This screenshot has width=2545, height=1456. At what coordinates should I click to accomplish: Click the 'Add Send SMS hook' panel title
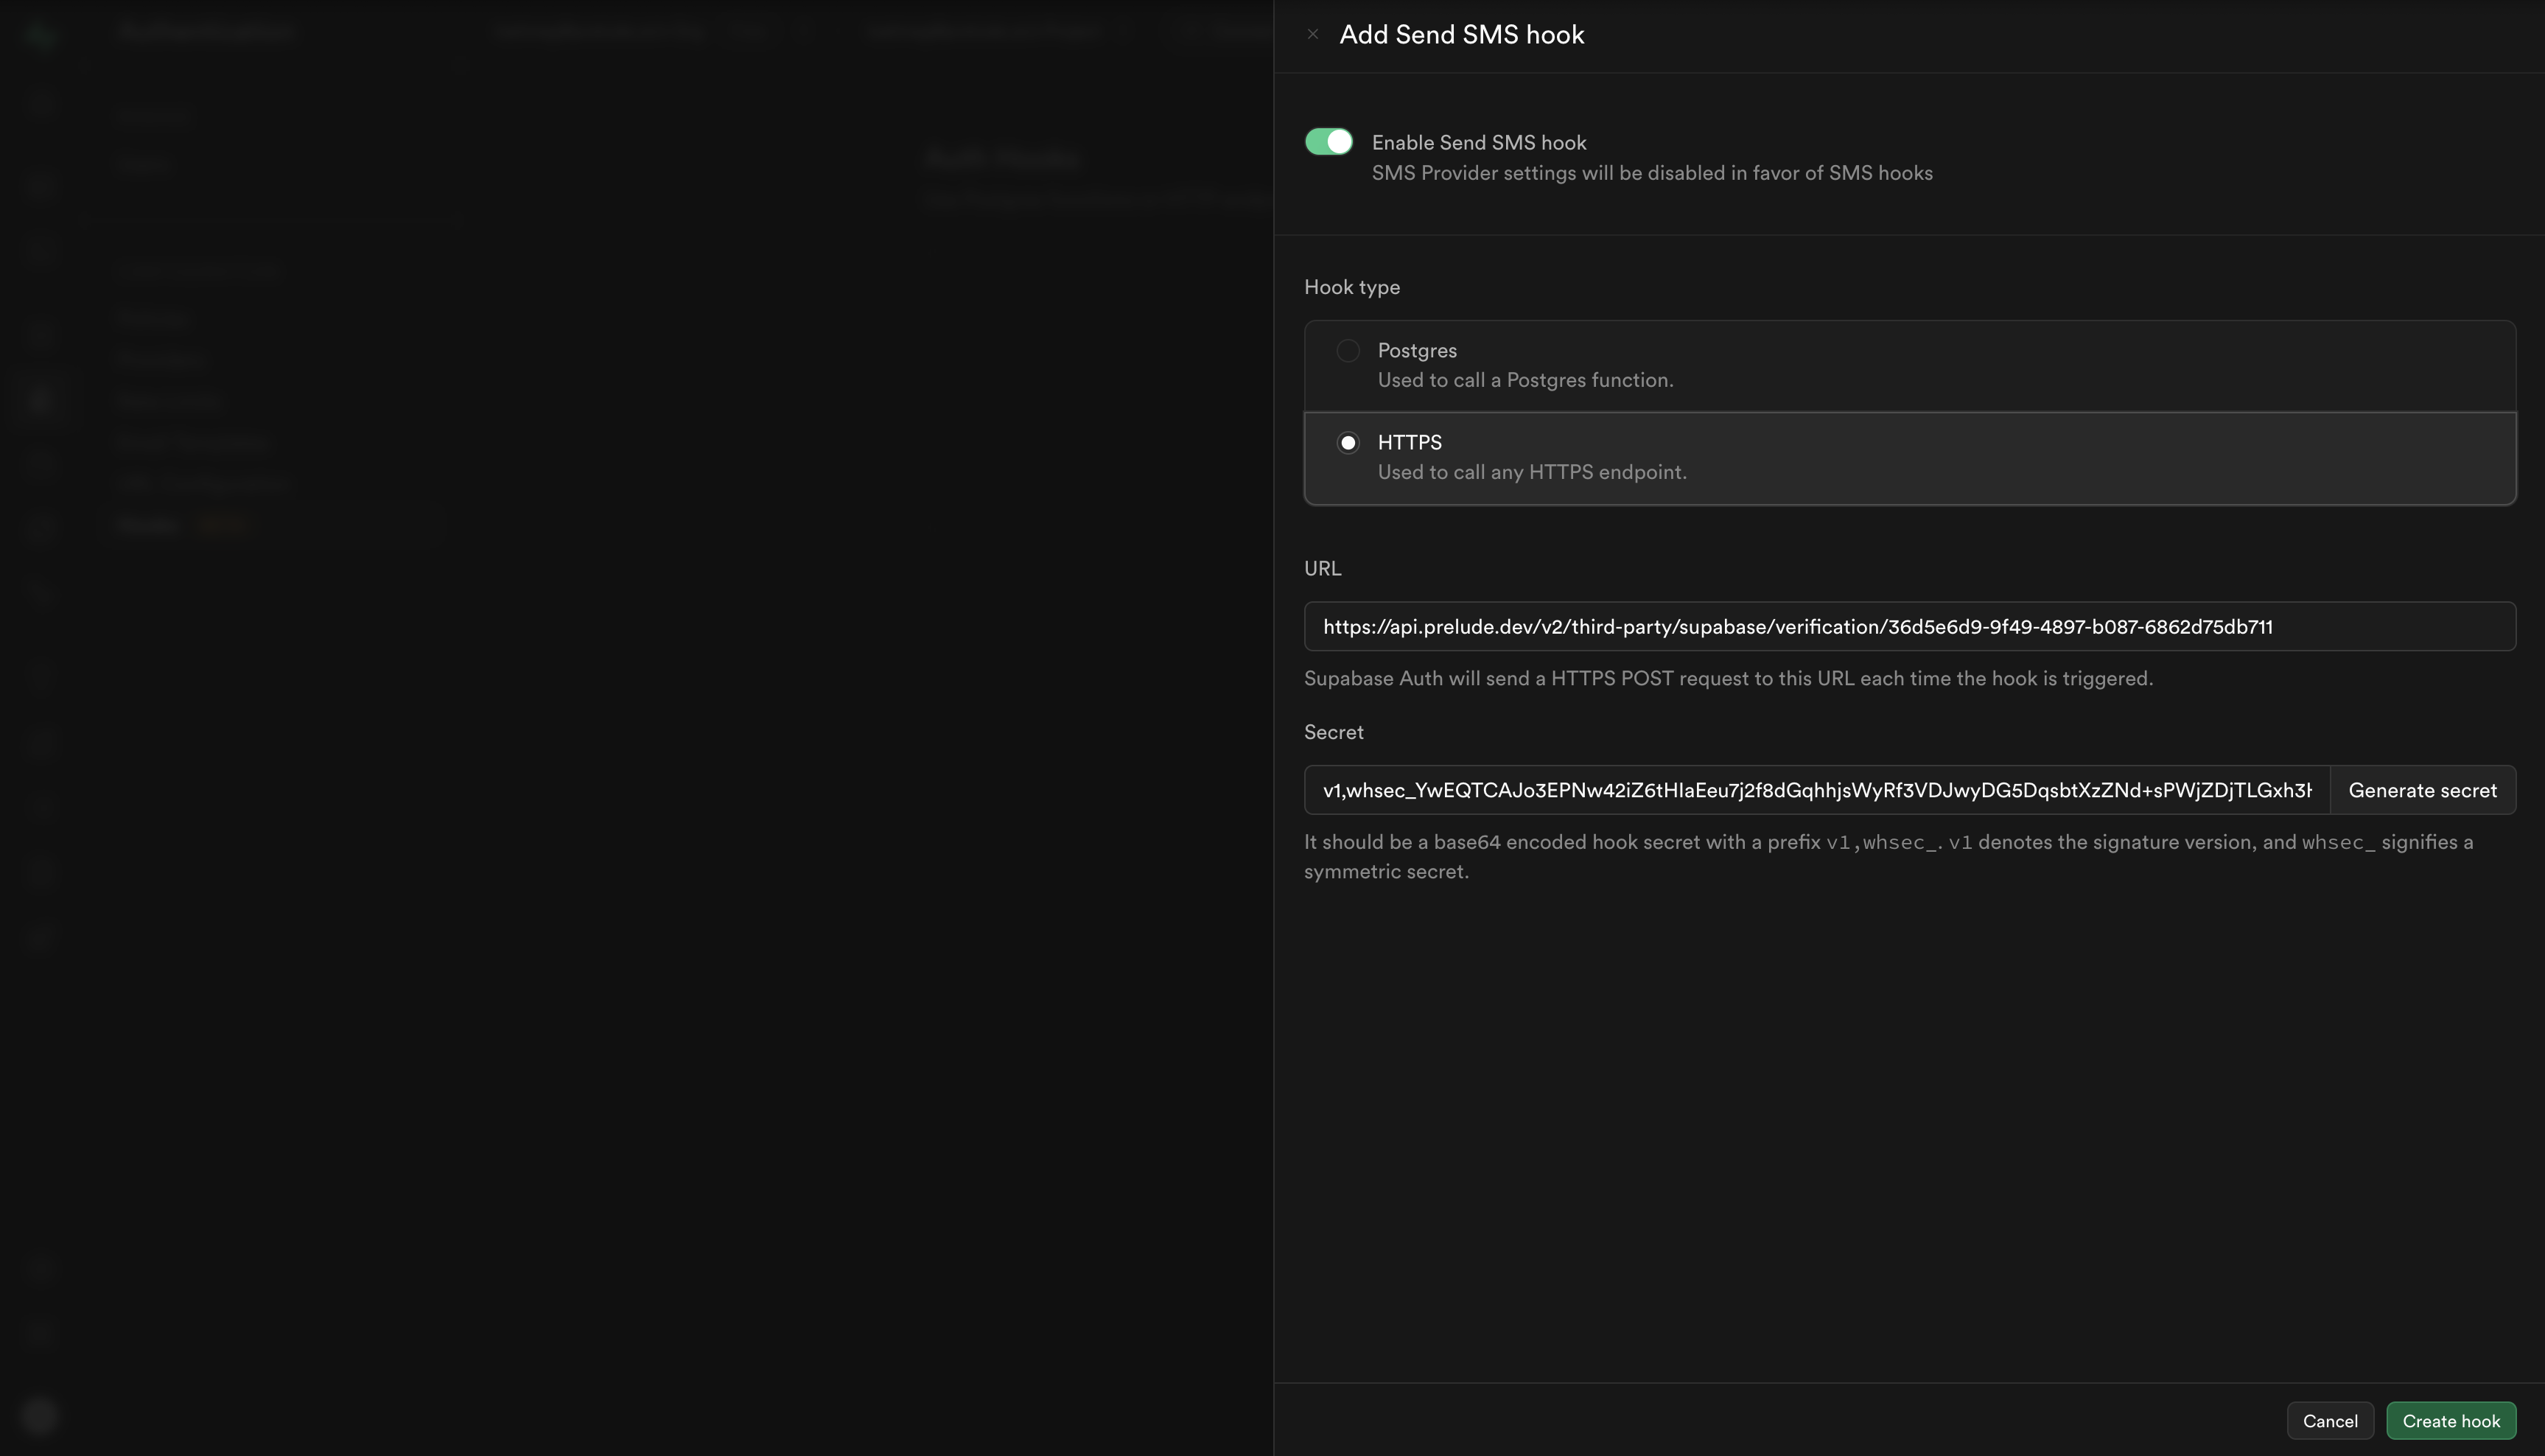point(1461,35)
